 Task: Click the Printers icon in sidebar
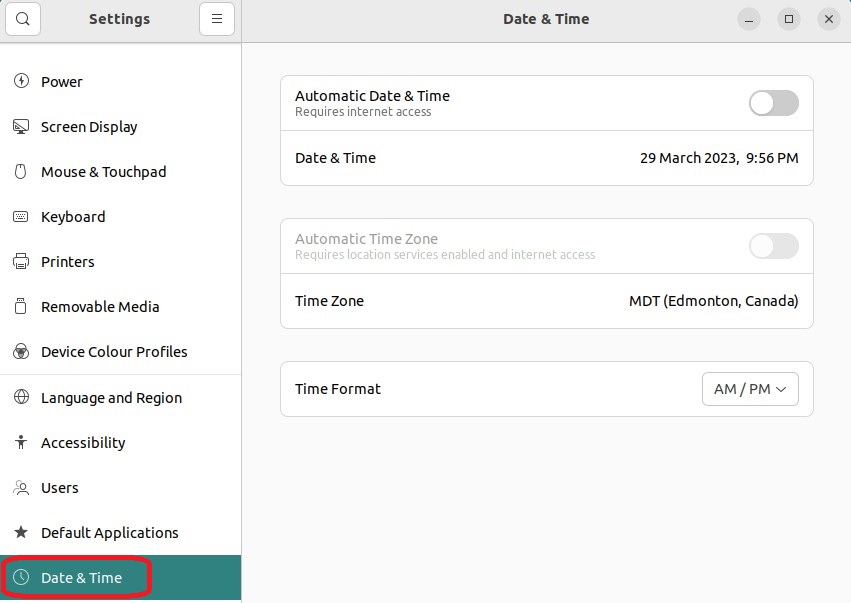pyautogui.click(x=21, y=261)
